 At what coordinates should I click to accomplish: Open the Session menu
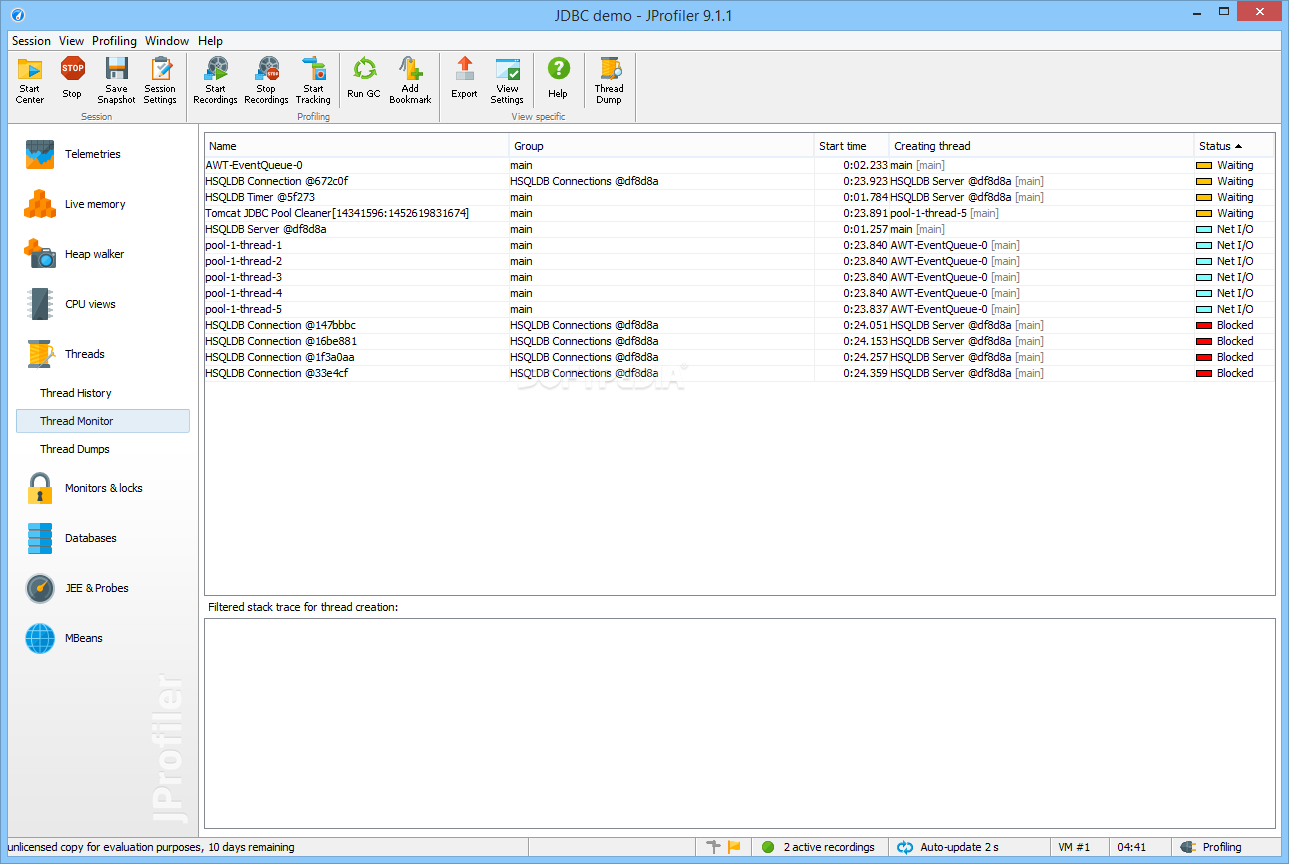point(31,41)
